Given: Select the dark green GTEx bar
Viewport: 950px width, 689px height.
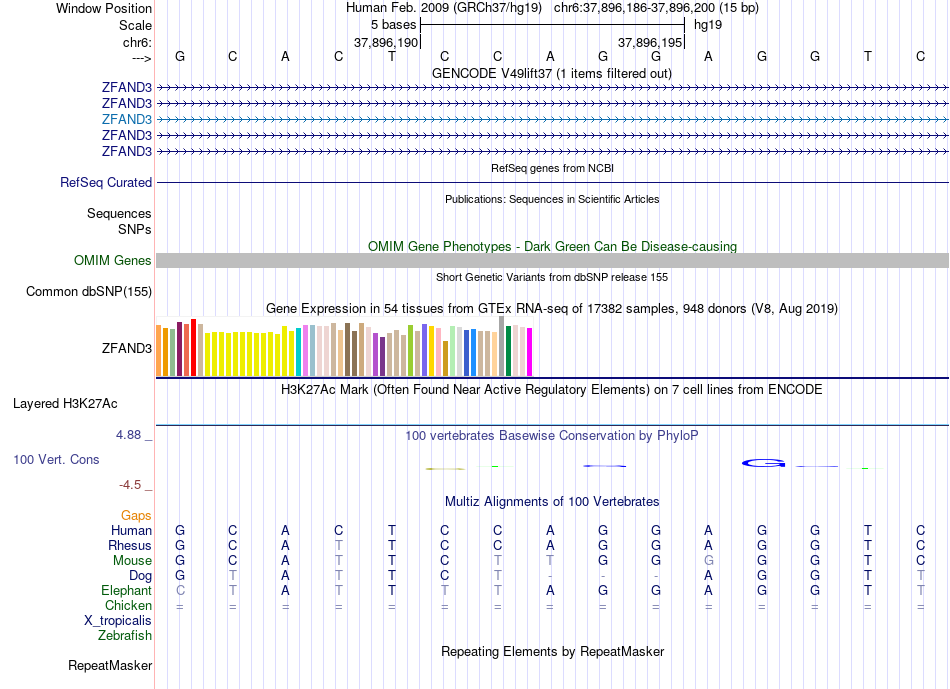Looking at the screenshot, I should pos(508,351).
